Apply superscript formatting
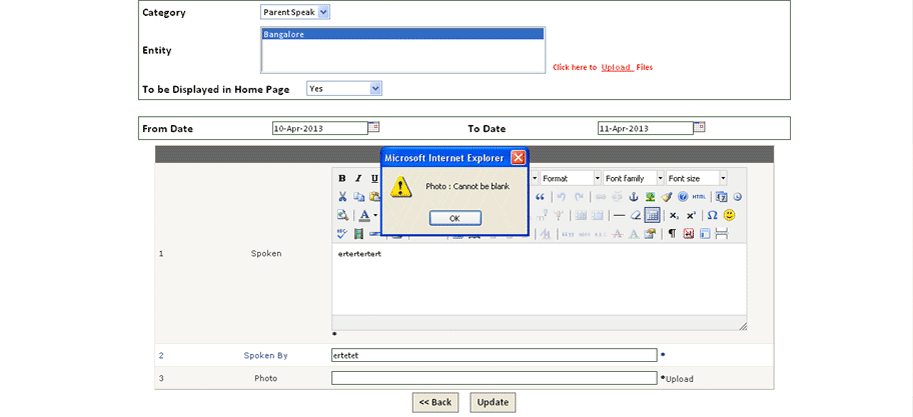 point(691,215)
